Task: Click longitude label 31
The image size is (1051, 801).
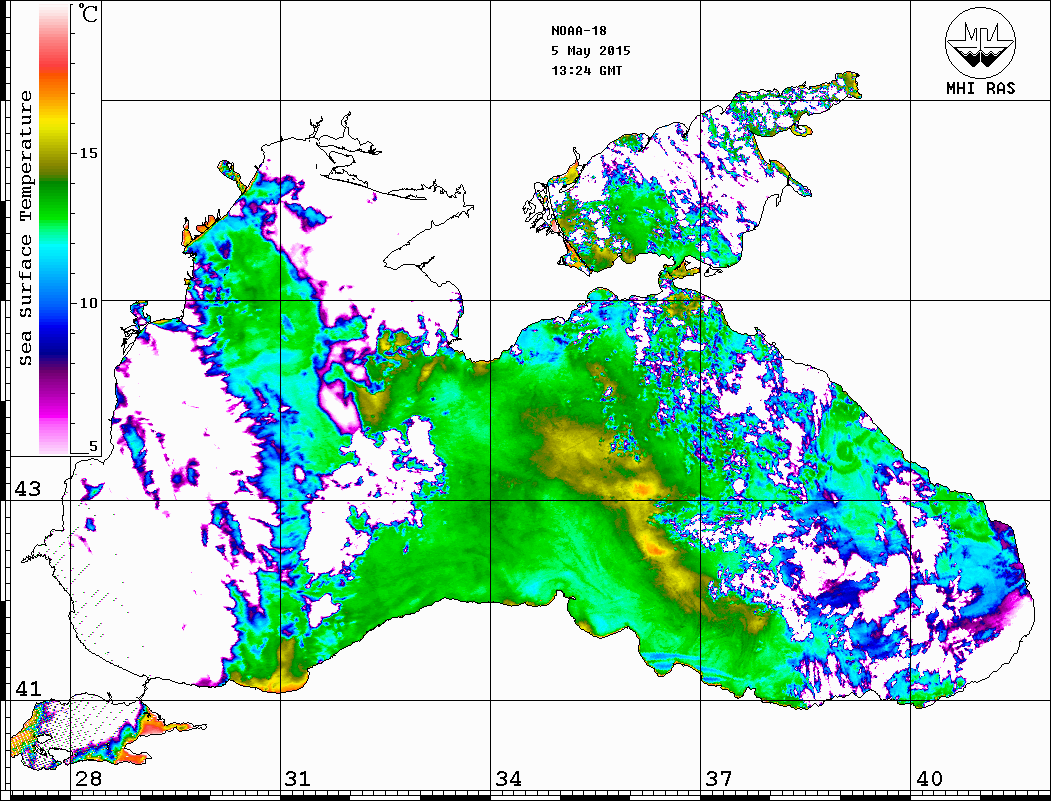Action: [x=298, y=778]
